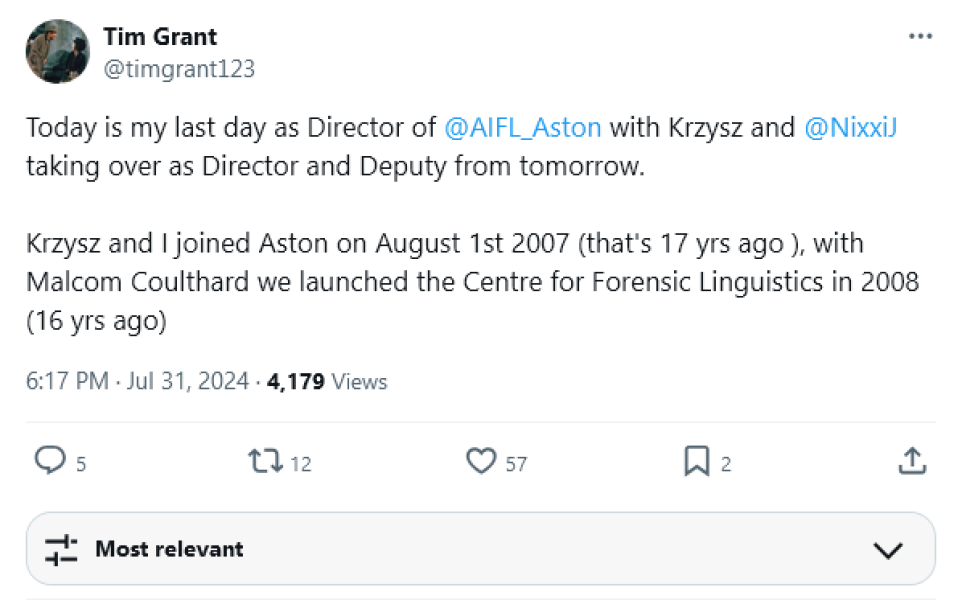Click the Tim Grant display name
Image resolution: width=962 pixels, height=600 pixels.
tap(160, 37)
